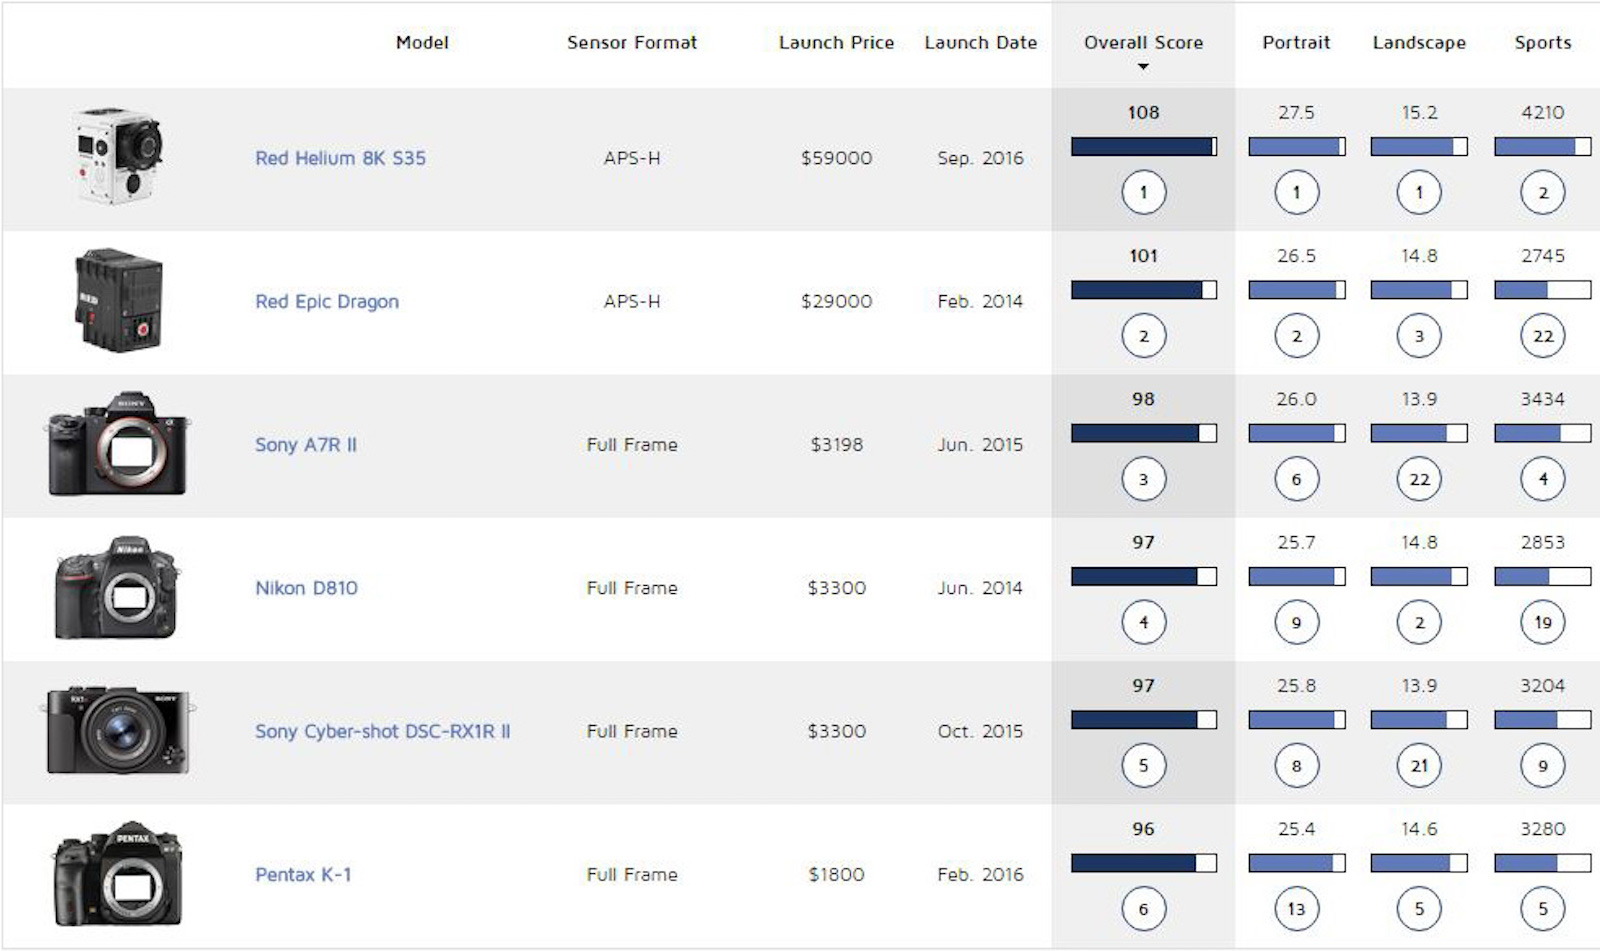Click the Nikon D810 model link

coord(306,588)
